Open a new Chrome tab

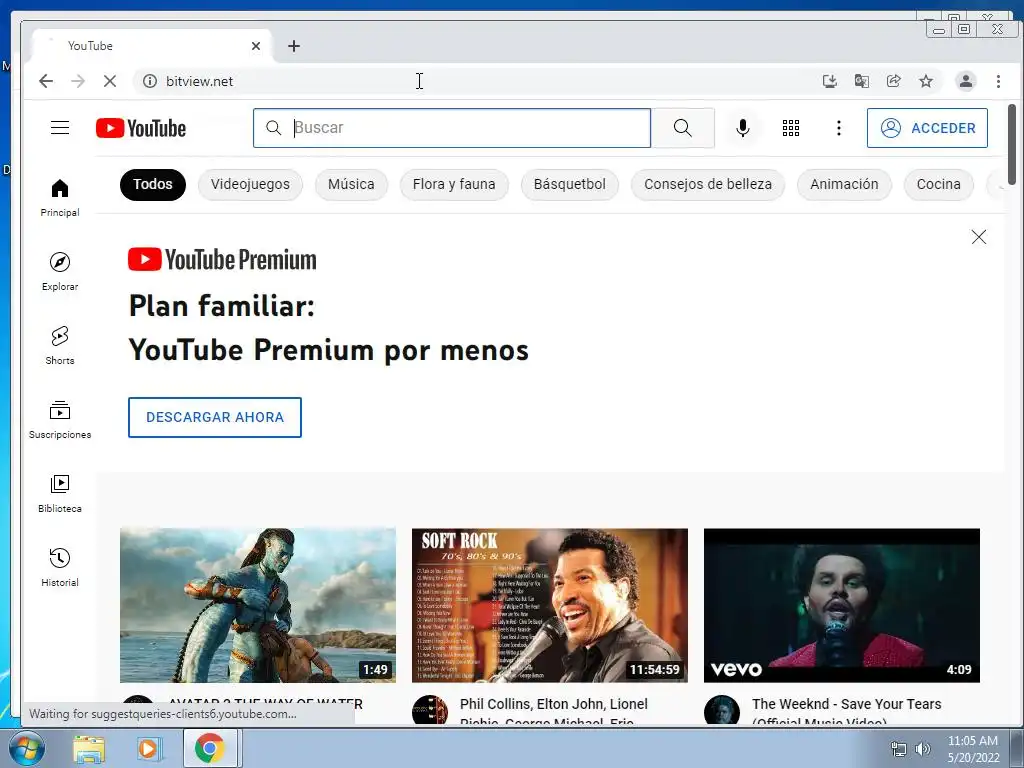294,46
